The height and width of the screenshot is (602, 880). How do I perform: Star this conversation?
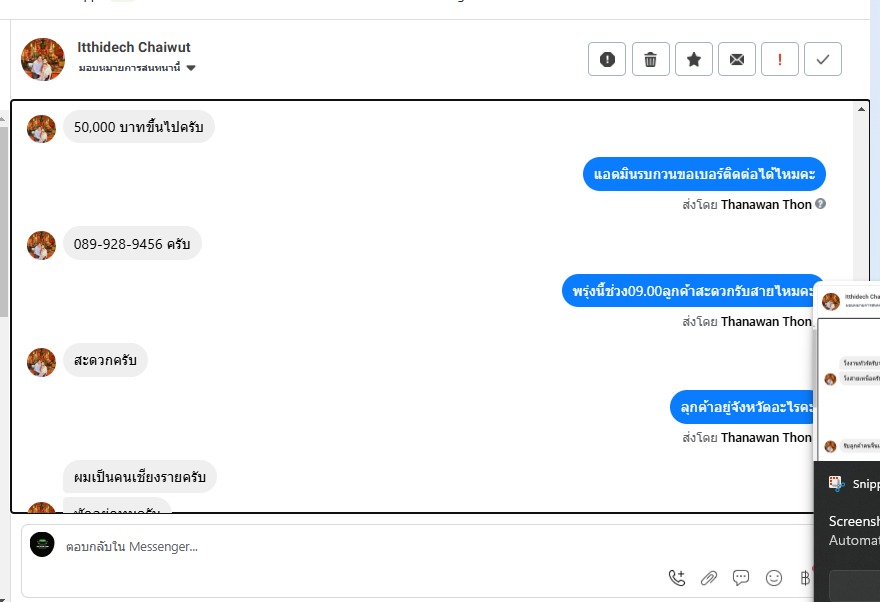(694, 59)
